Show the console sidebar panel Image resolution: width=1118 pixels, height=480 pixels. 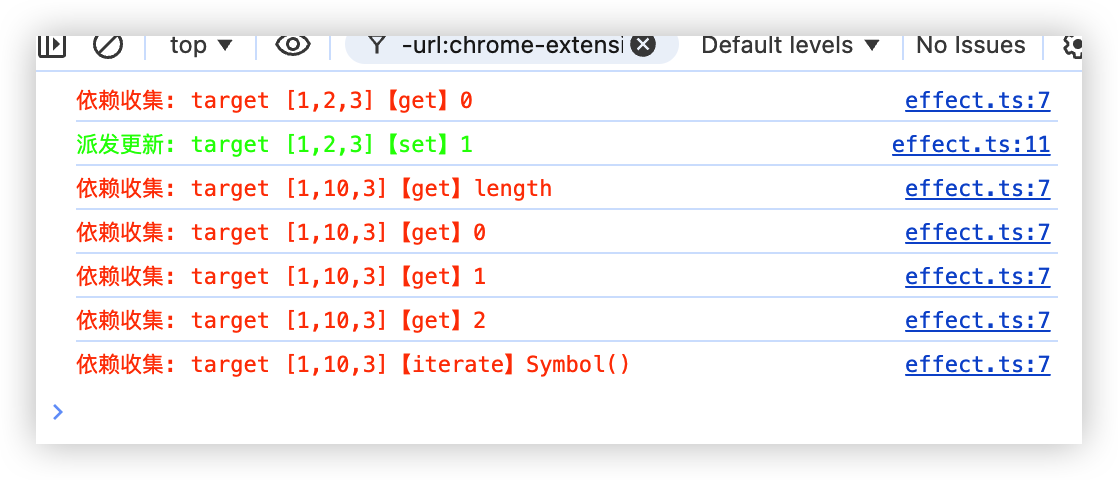pyautogui.click(x=52, y=45)
